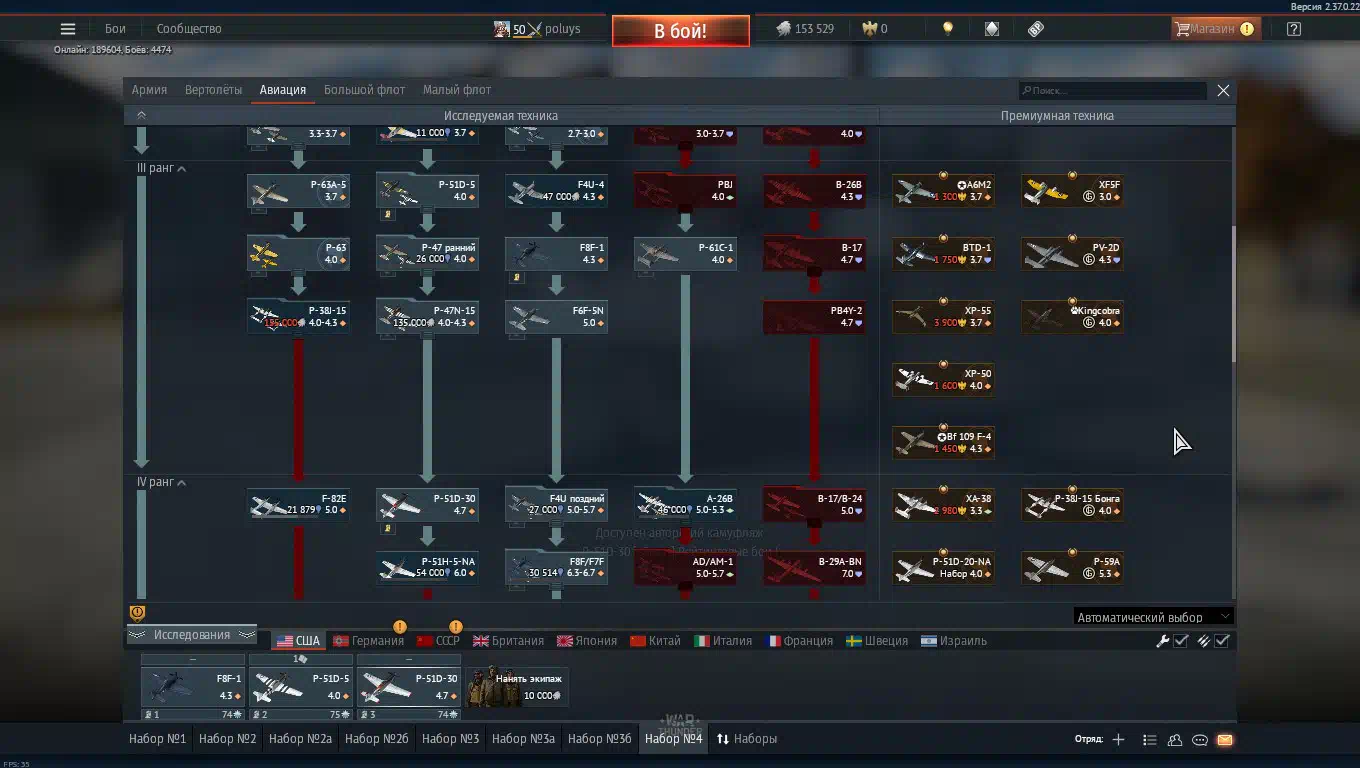Click the squad plus invite icon
The width and height of the screenshot is (1360, 768).
[1118, 740]
